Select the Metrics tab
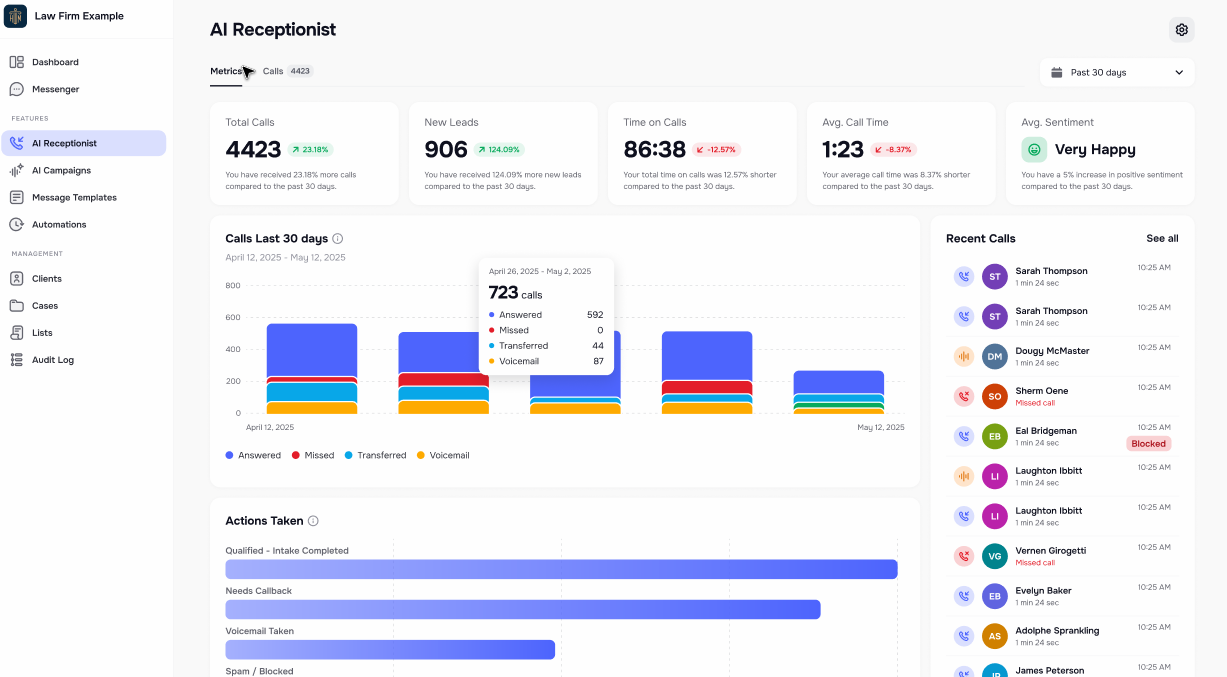The image size is (1227, 677). click(227, 71)
